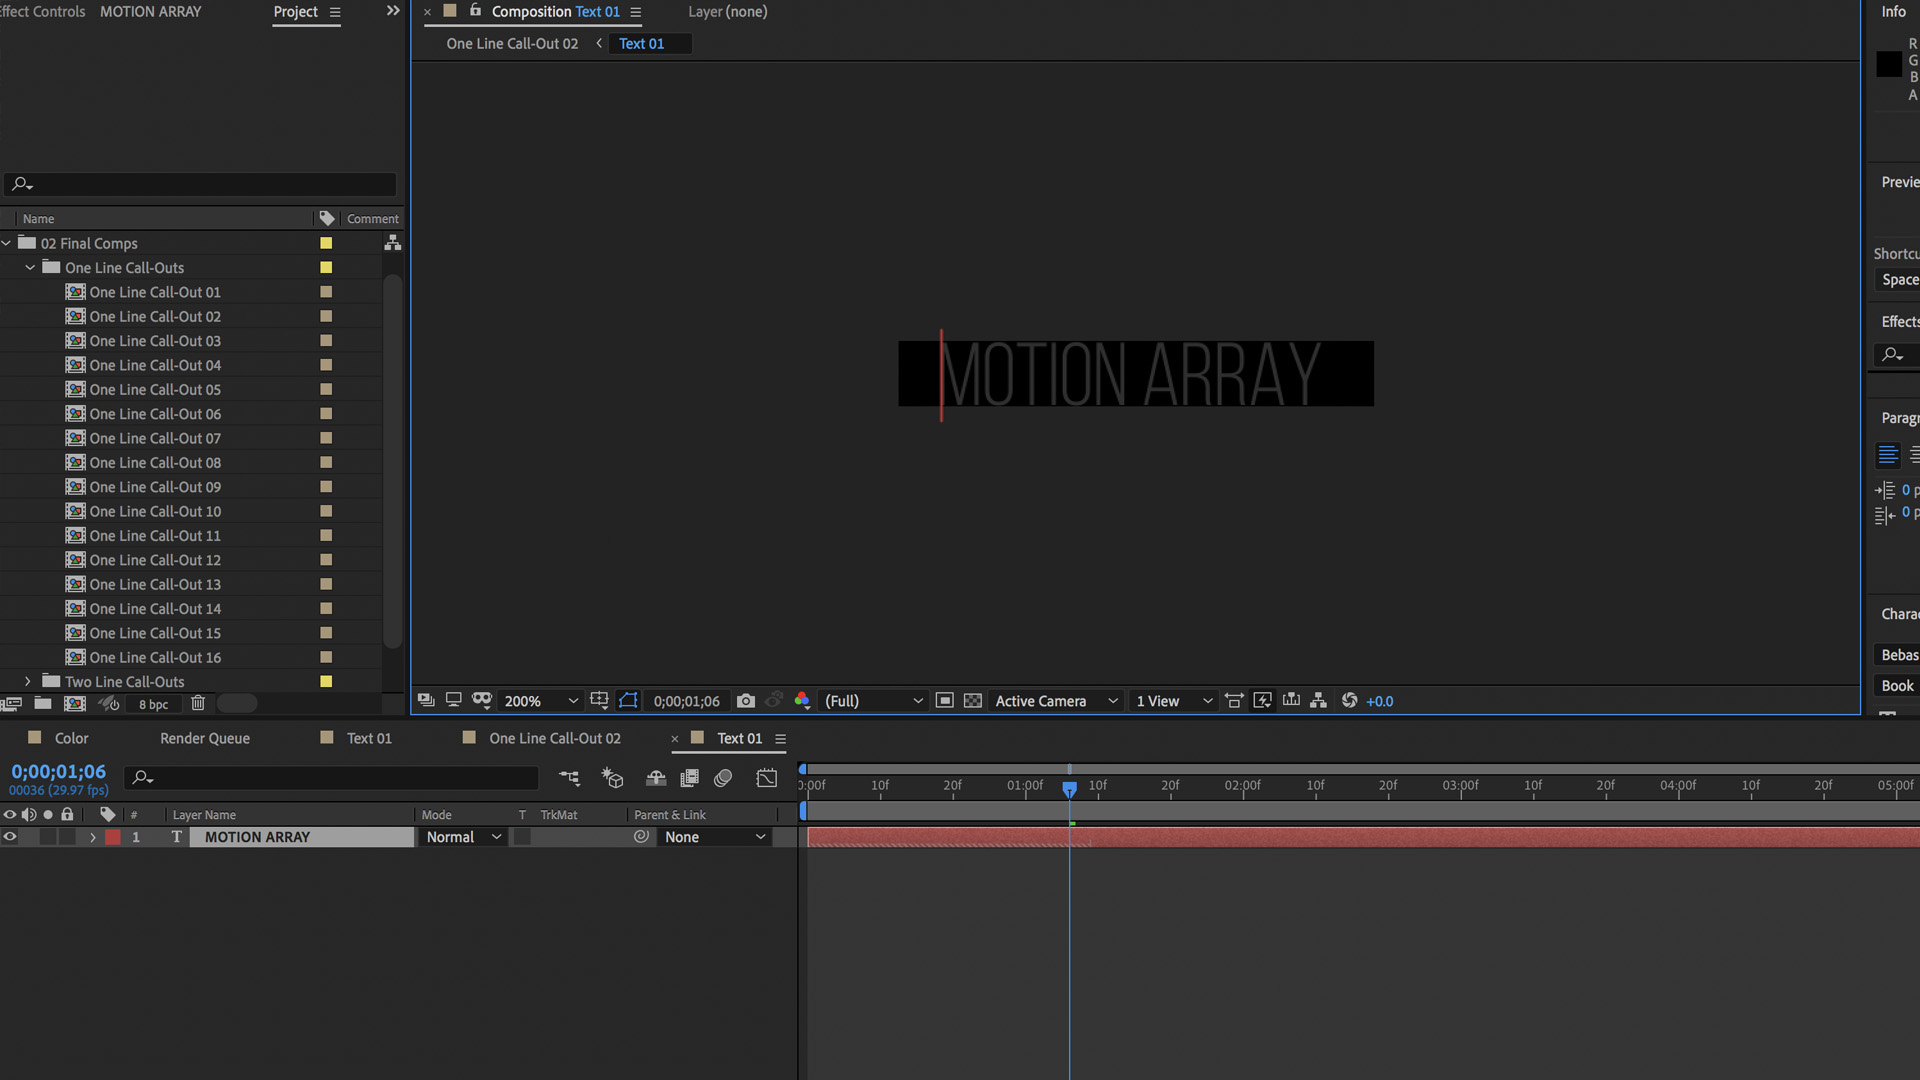Screen dimensions: 1920x1080
Task: Open the Graph Editor in the timeline
Action: click(767, 778)
